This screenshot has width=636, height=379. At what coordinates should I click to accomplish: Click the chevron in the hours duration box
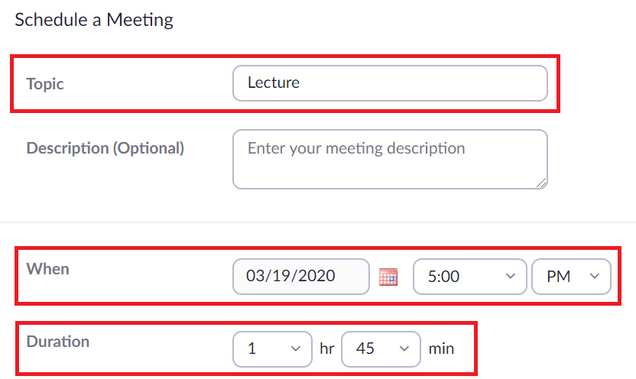point(296,349)
